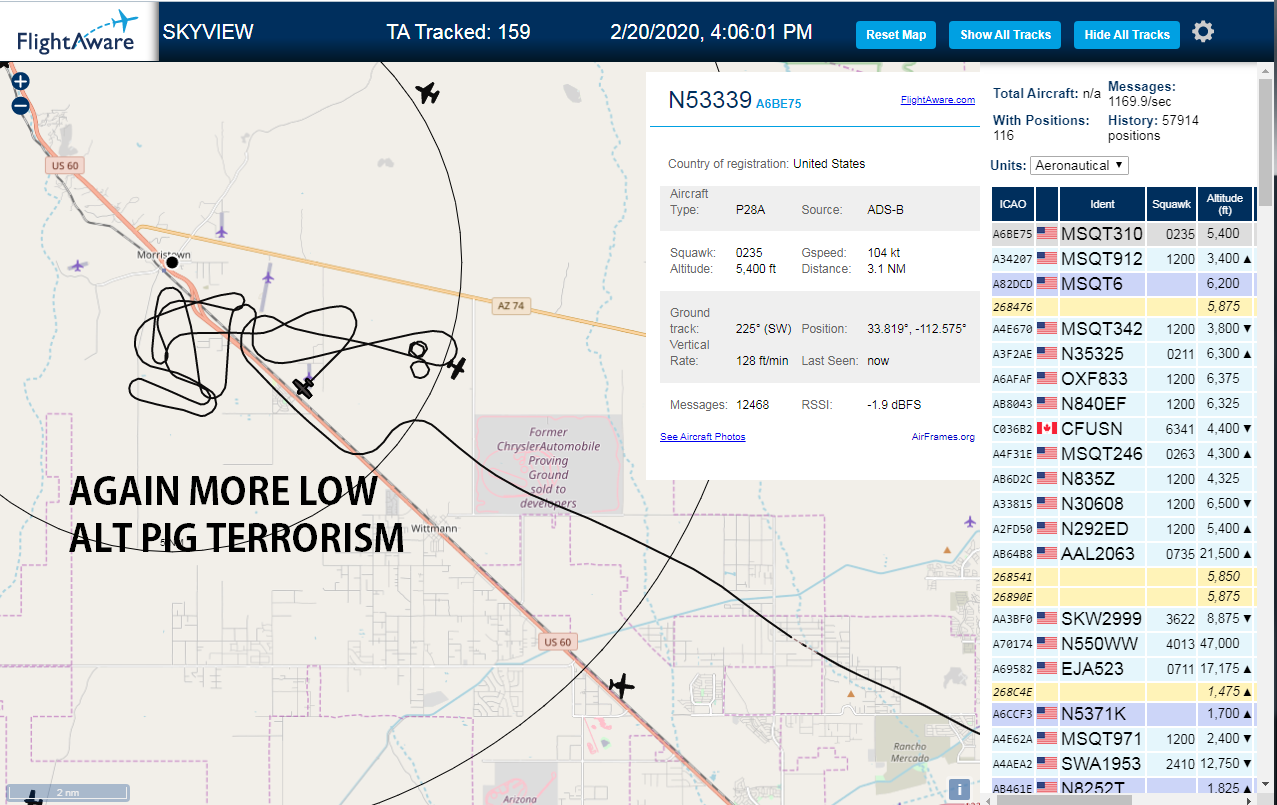Image resolution: width=1277 pixels, height=805 pixels.
Task: Click the FlightAware logo
Action: tap(78, 32)
